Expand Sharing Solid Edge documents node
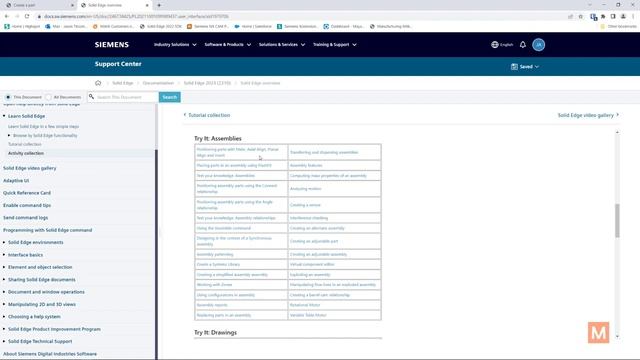Image resolution: width=640 pixels, height=360 pixels. tap(4, 280)
